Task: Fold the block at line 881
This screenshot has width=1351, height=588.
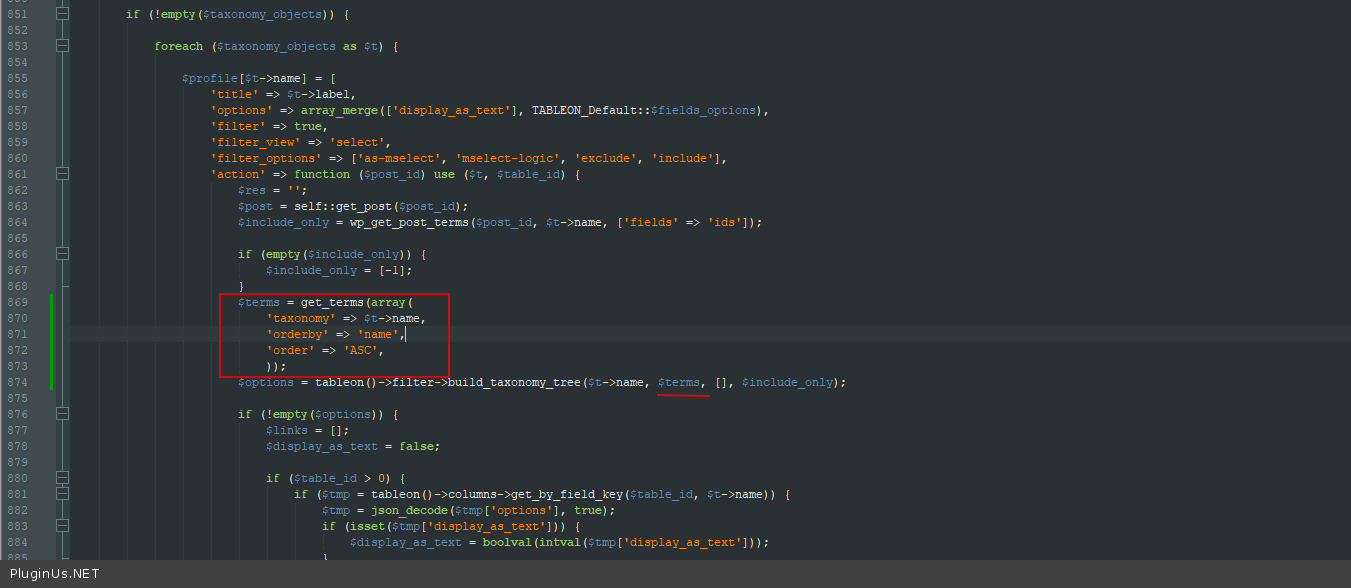Action: [x=63, y=494]
